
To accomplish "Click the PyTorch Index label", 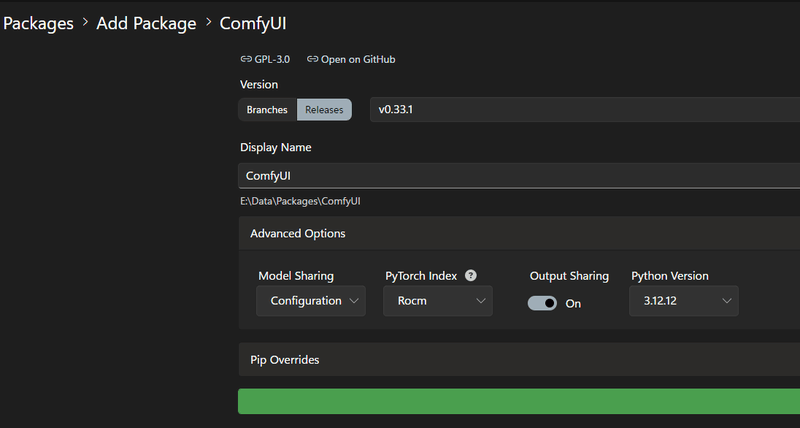I will (x=421, y=276).
